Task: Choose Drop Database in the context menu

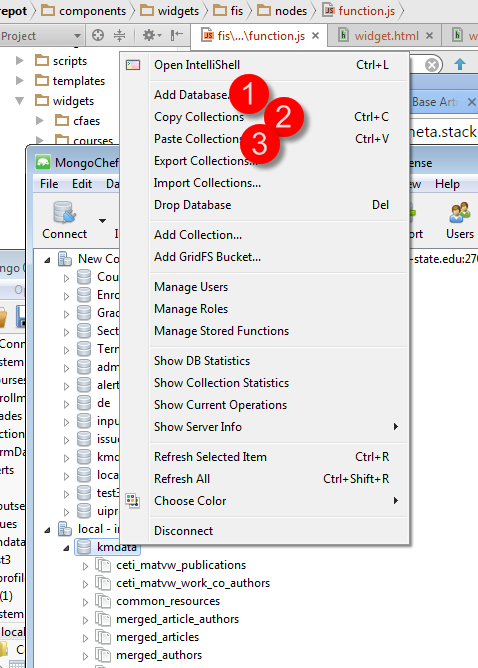Action: click(193, 205)
